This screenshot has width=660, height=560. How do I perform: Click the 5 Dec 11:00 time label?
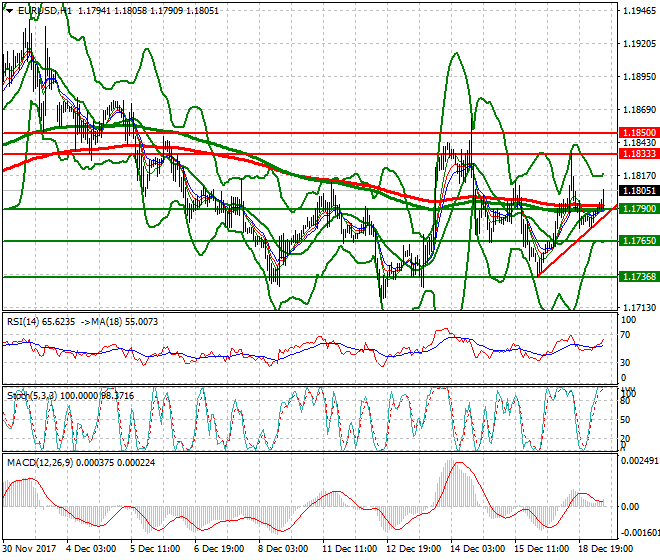pyautogui.click(x=157, y=549)
